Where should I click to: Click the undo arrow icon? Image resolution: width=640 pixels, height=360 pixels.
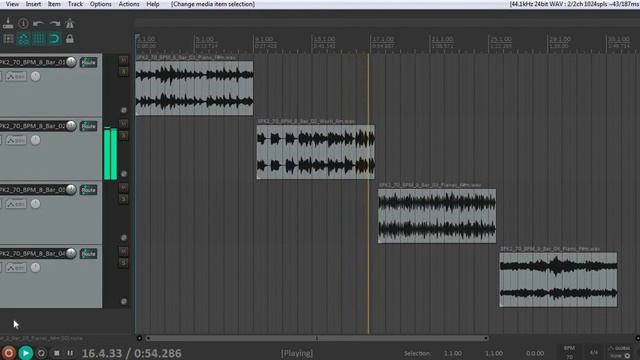coord(38,24)
